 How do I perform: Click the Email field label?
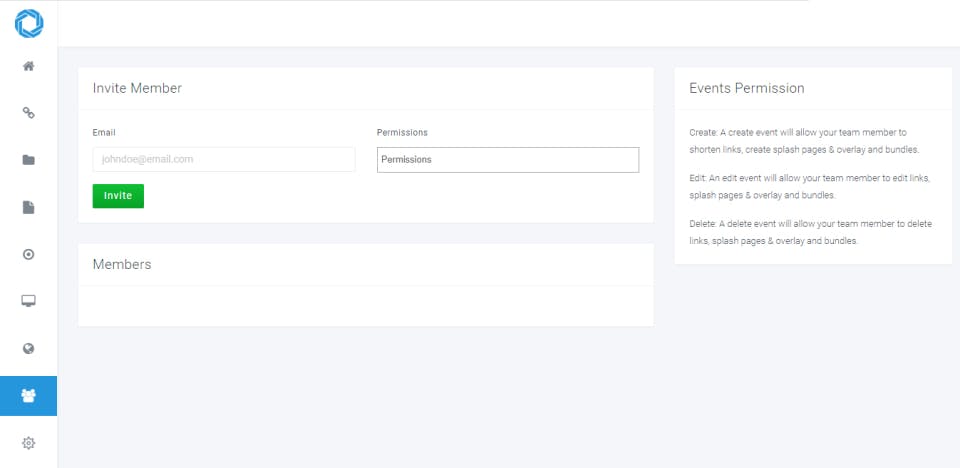point(104,132)
